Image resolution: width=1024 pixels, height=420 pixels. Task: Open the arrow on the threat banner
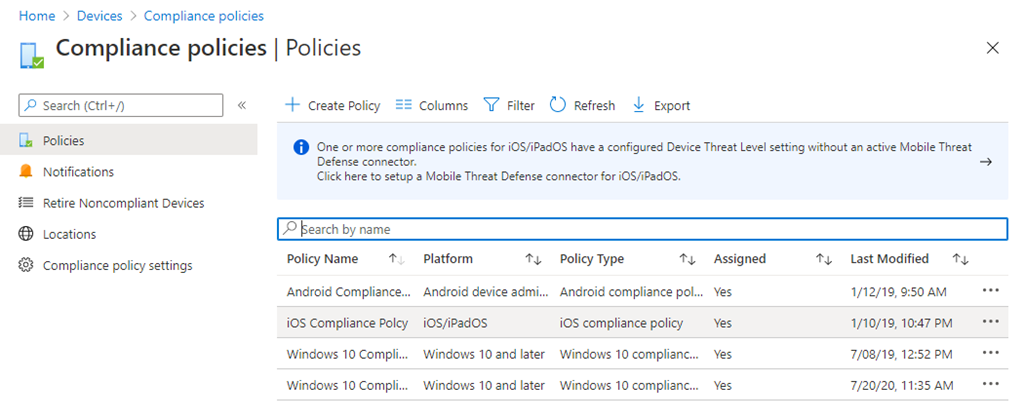[x=985, y=161]
